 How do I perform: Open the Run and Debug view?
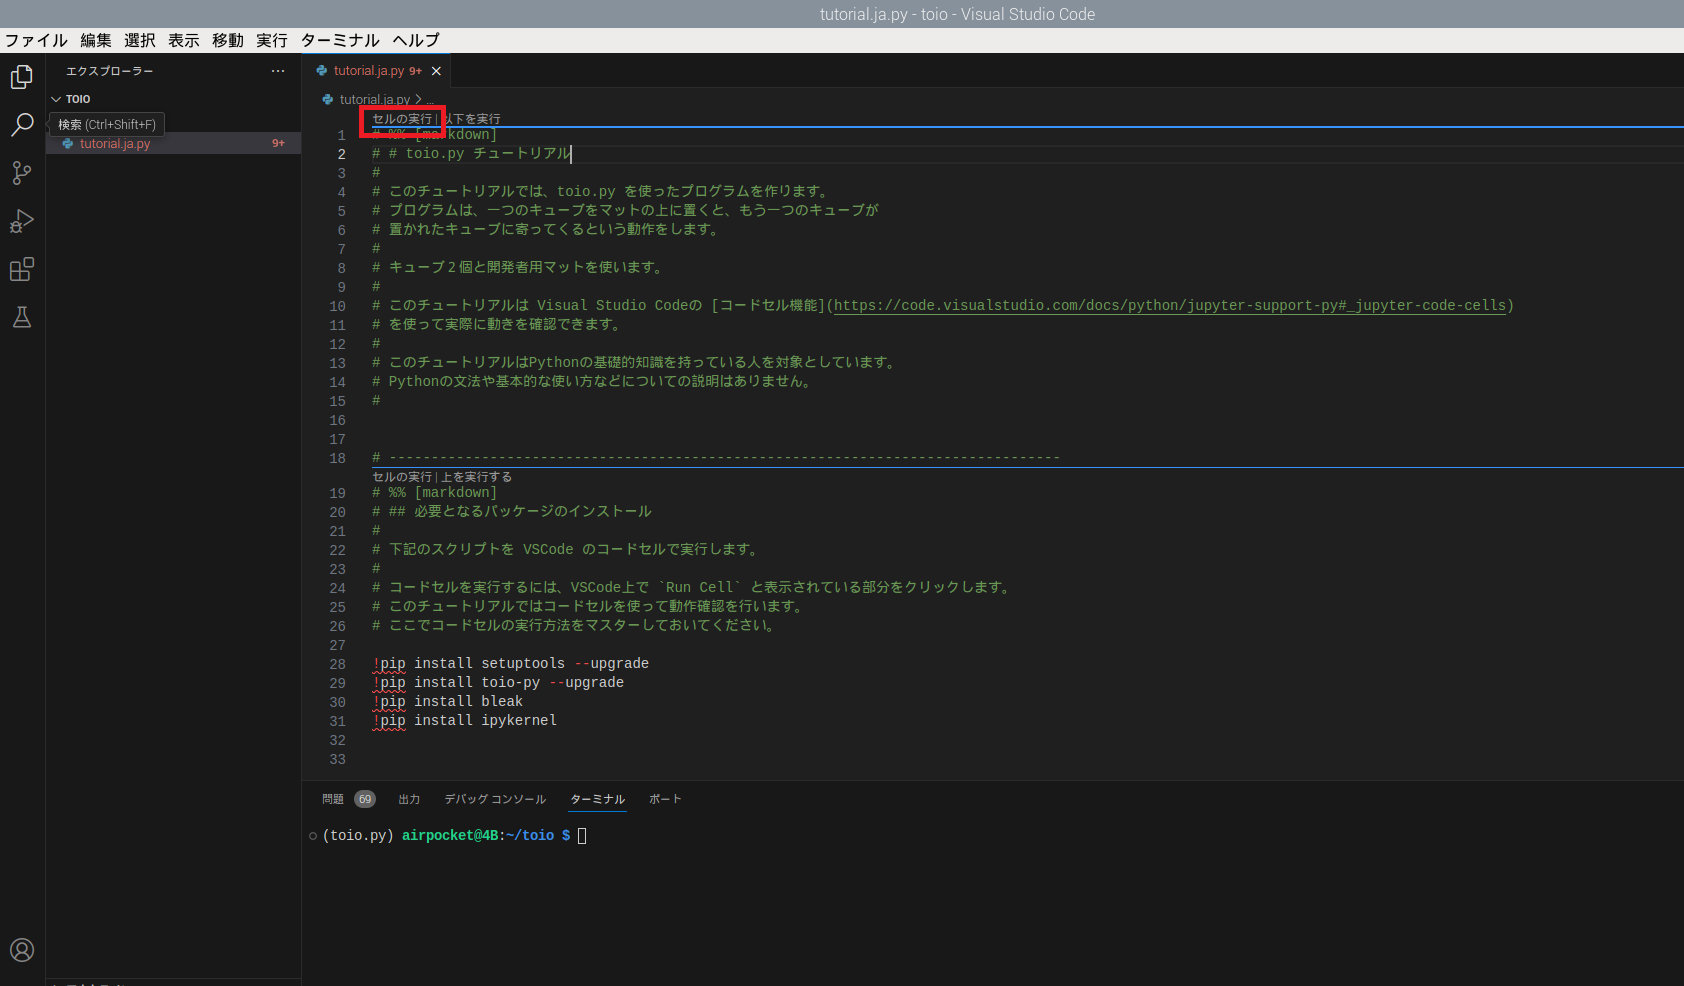click(x=22, y=221)
